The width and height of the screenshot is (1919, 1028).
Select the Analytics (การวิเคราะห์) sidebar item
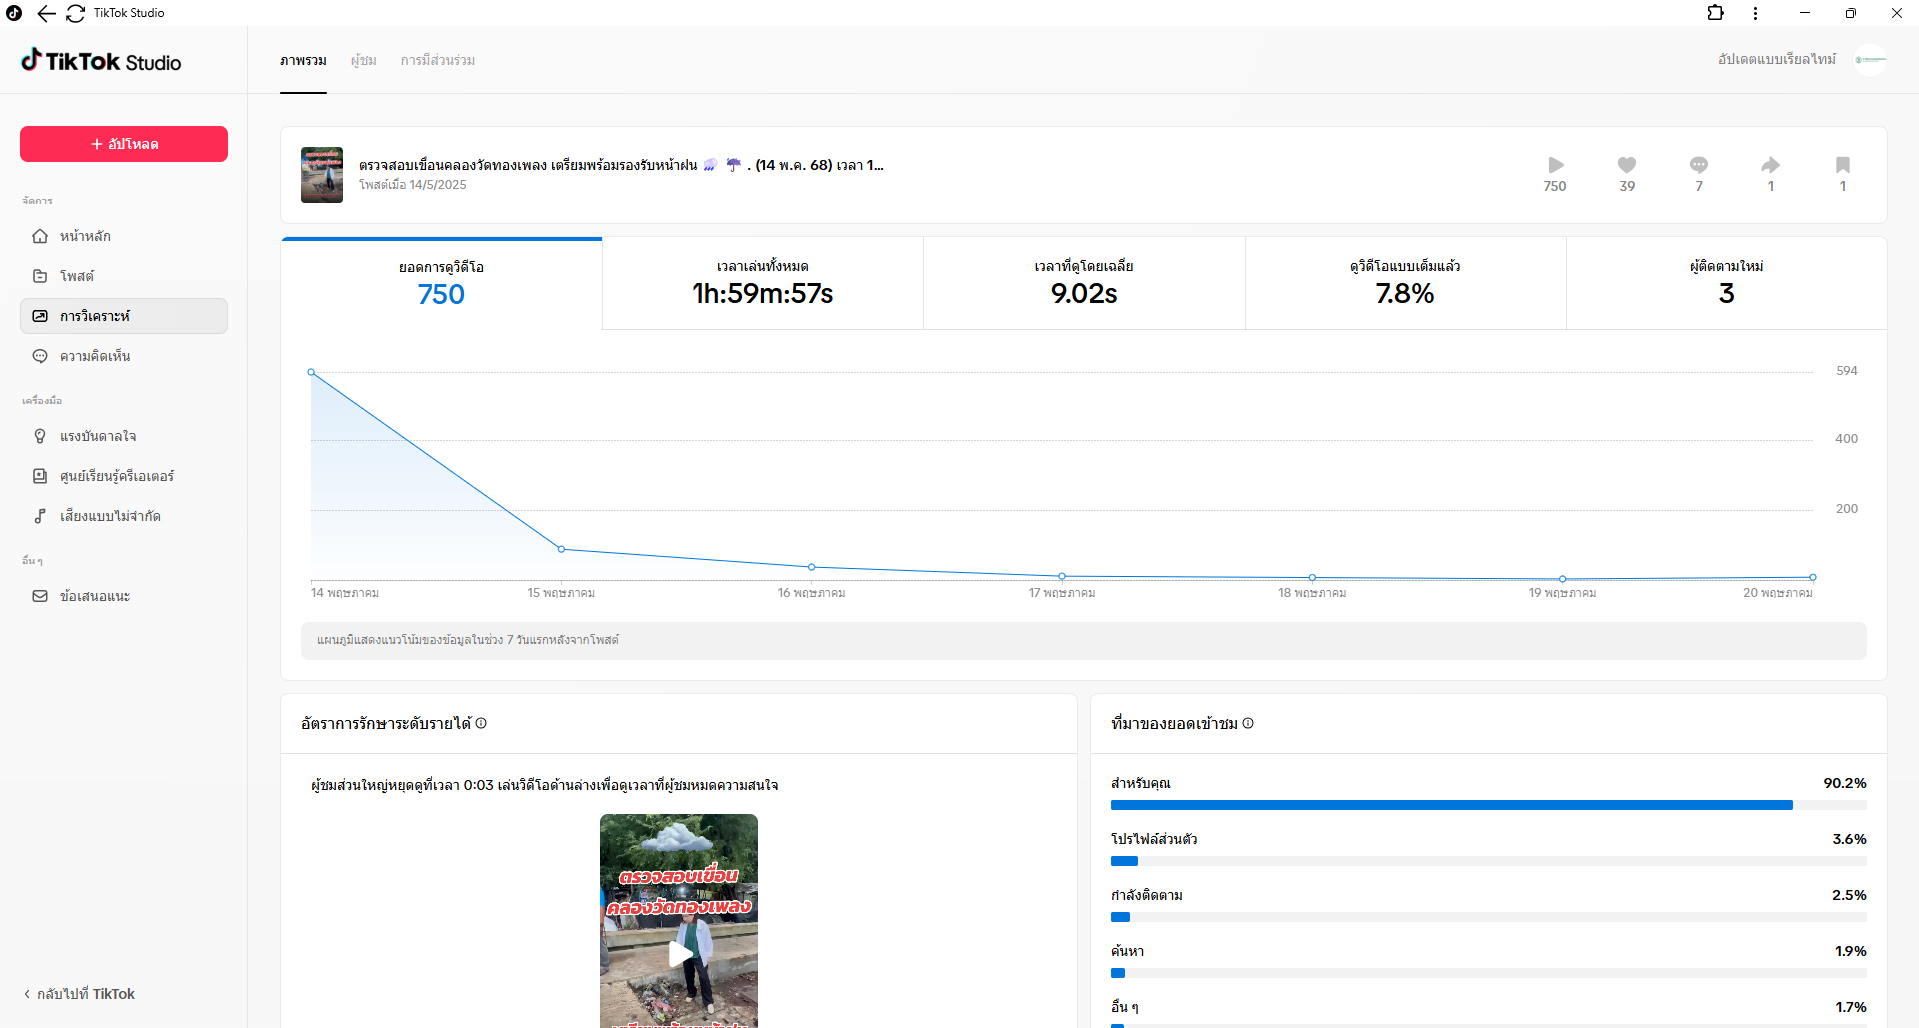[x=124, y=316]
